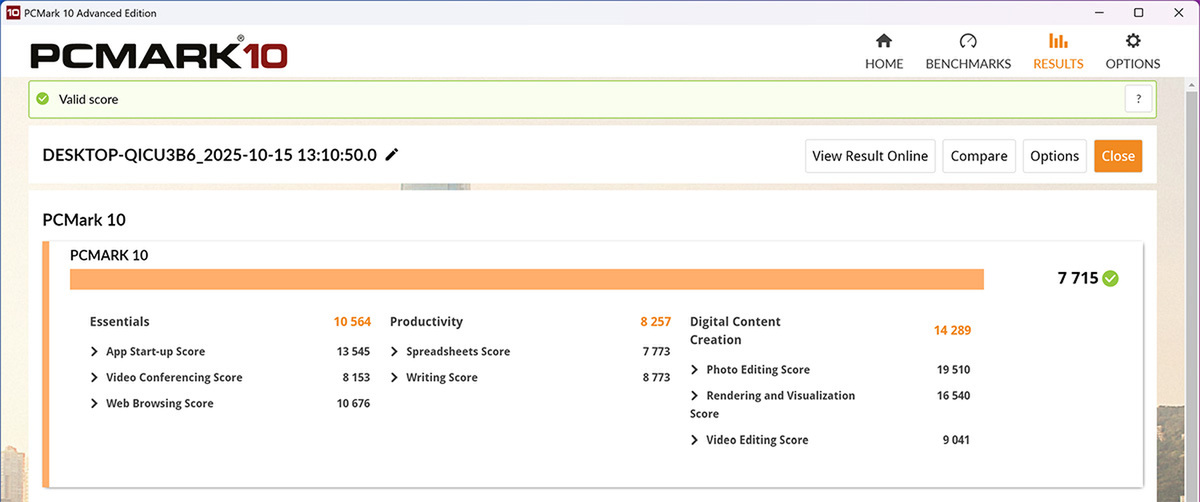
Task: Open the Home tab
Action: click(884, 52)
